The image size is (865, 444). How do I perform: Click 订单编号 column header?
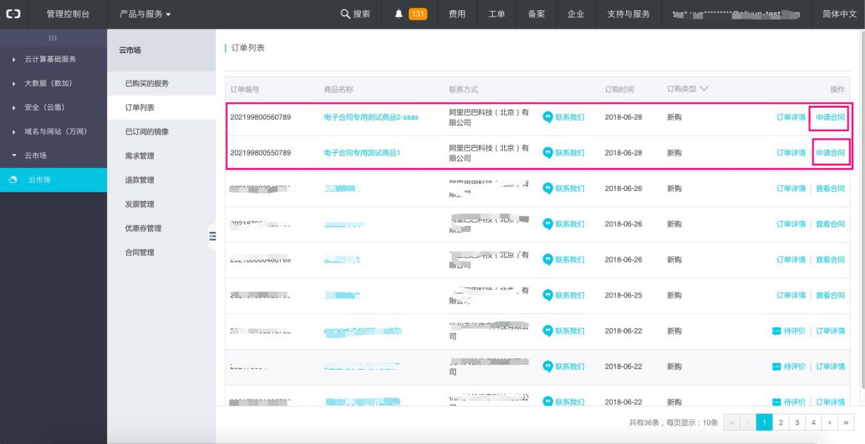[245, 89]
